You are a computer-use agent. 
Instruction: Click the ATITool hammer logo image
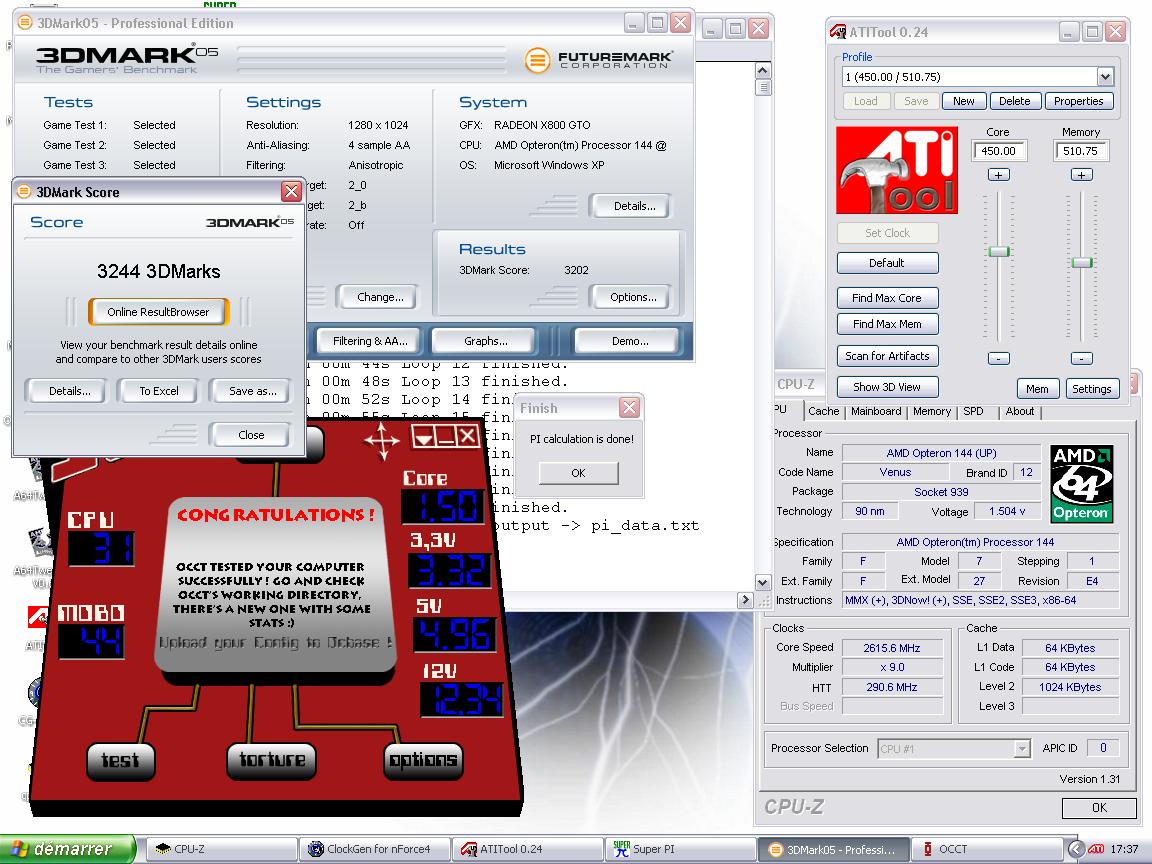click(896, 170)
